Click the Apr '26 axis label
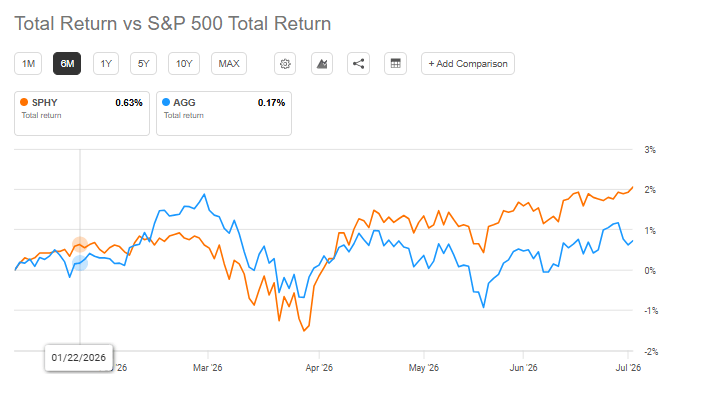Viewport: 705px width, 398px height. pos(319,368)
